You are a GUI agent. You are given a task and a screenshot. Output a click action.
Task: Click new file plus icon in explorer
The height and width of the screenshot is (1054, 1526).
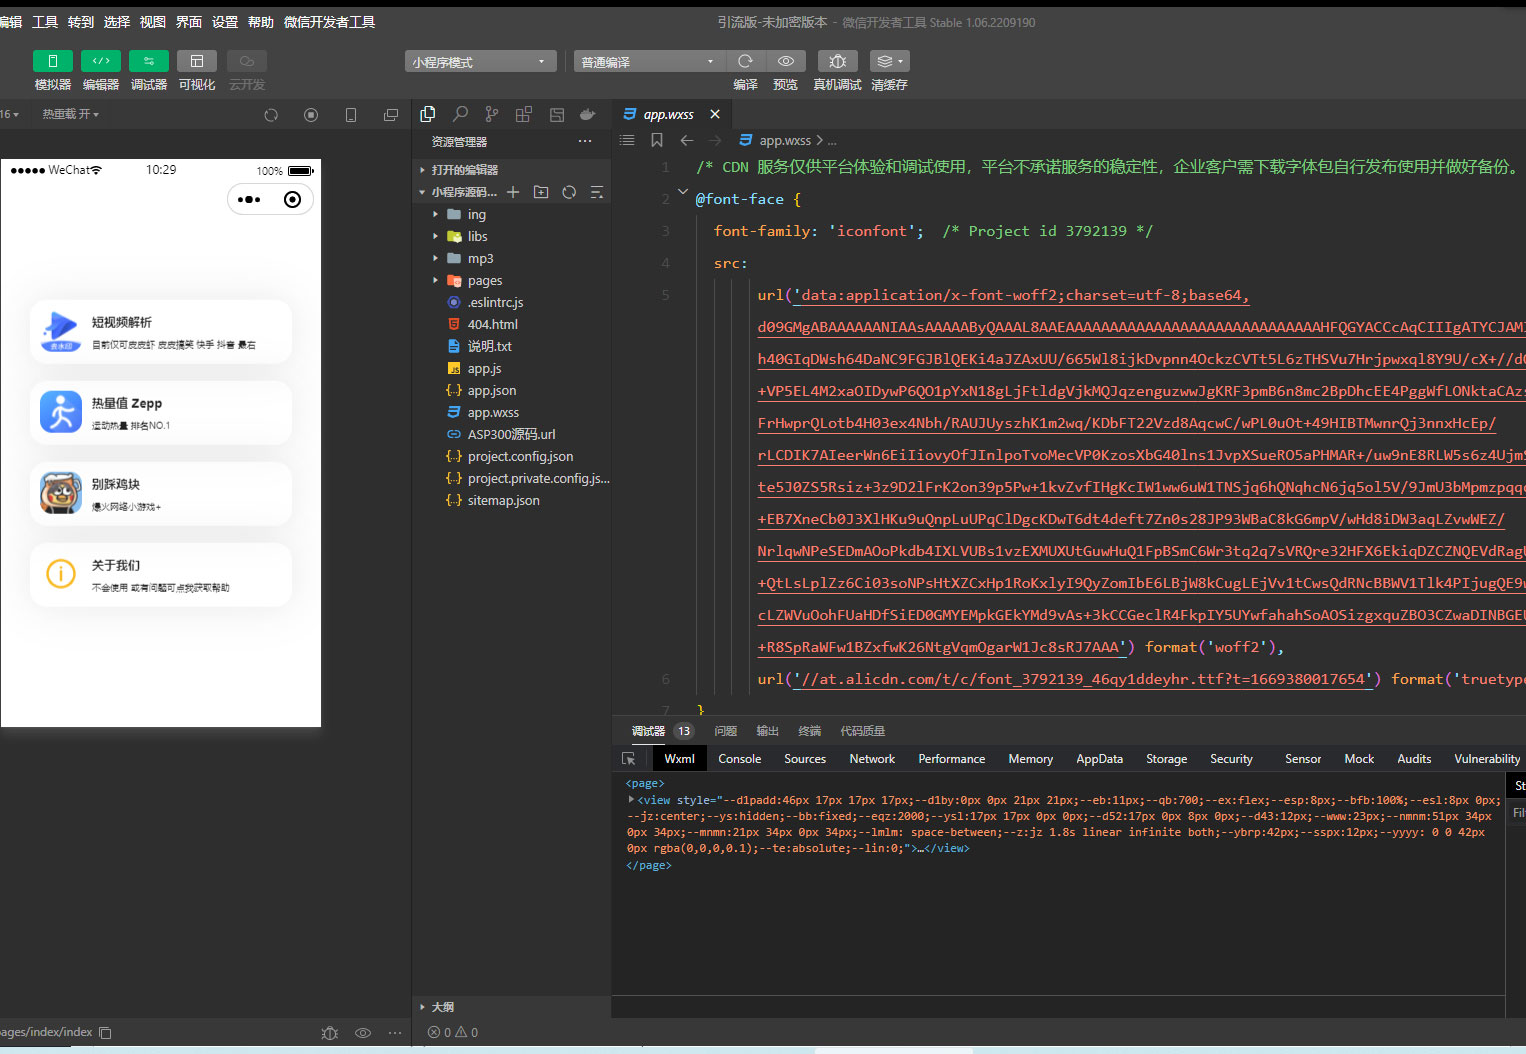pyautogui.click(x=513, y=192)
